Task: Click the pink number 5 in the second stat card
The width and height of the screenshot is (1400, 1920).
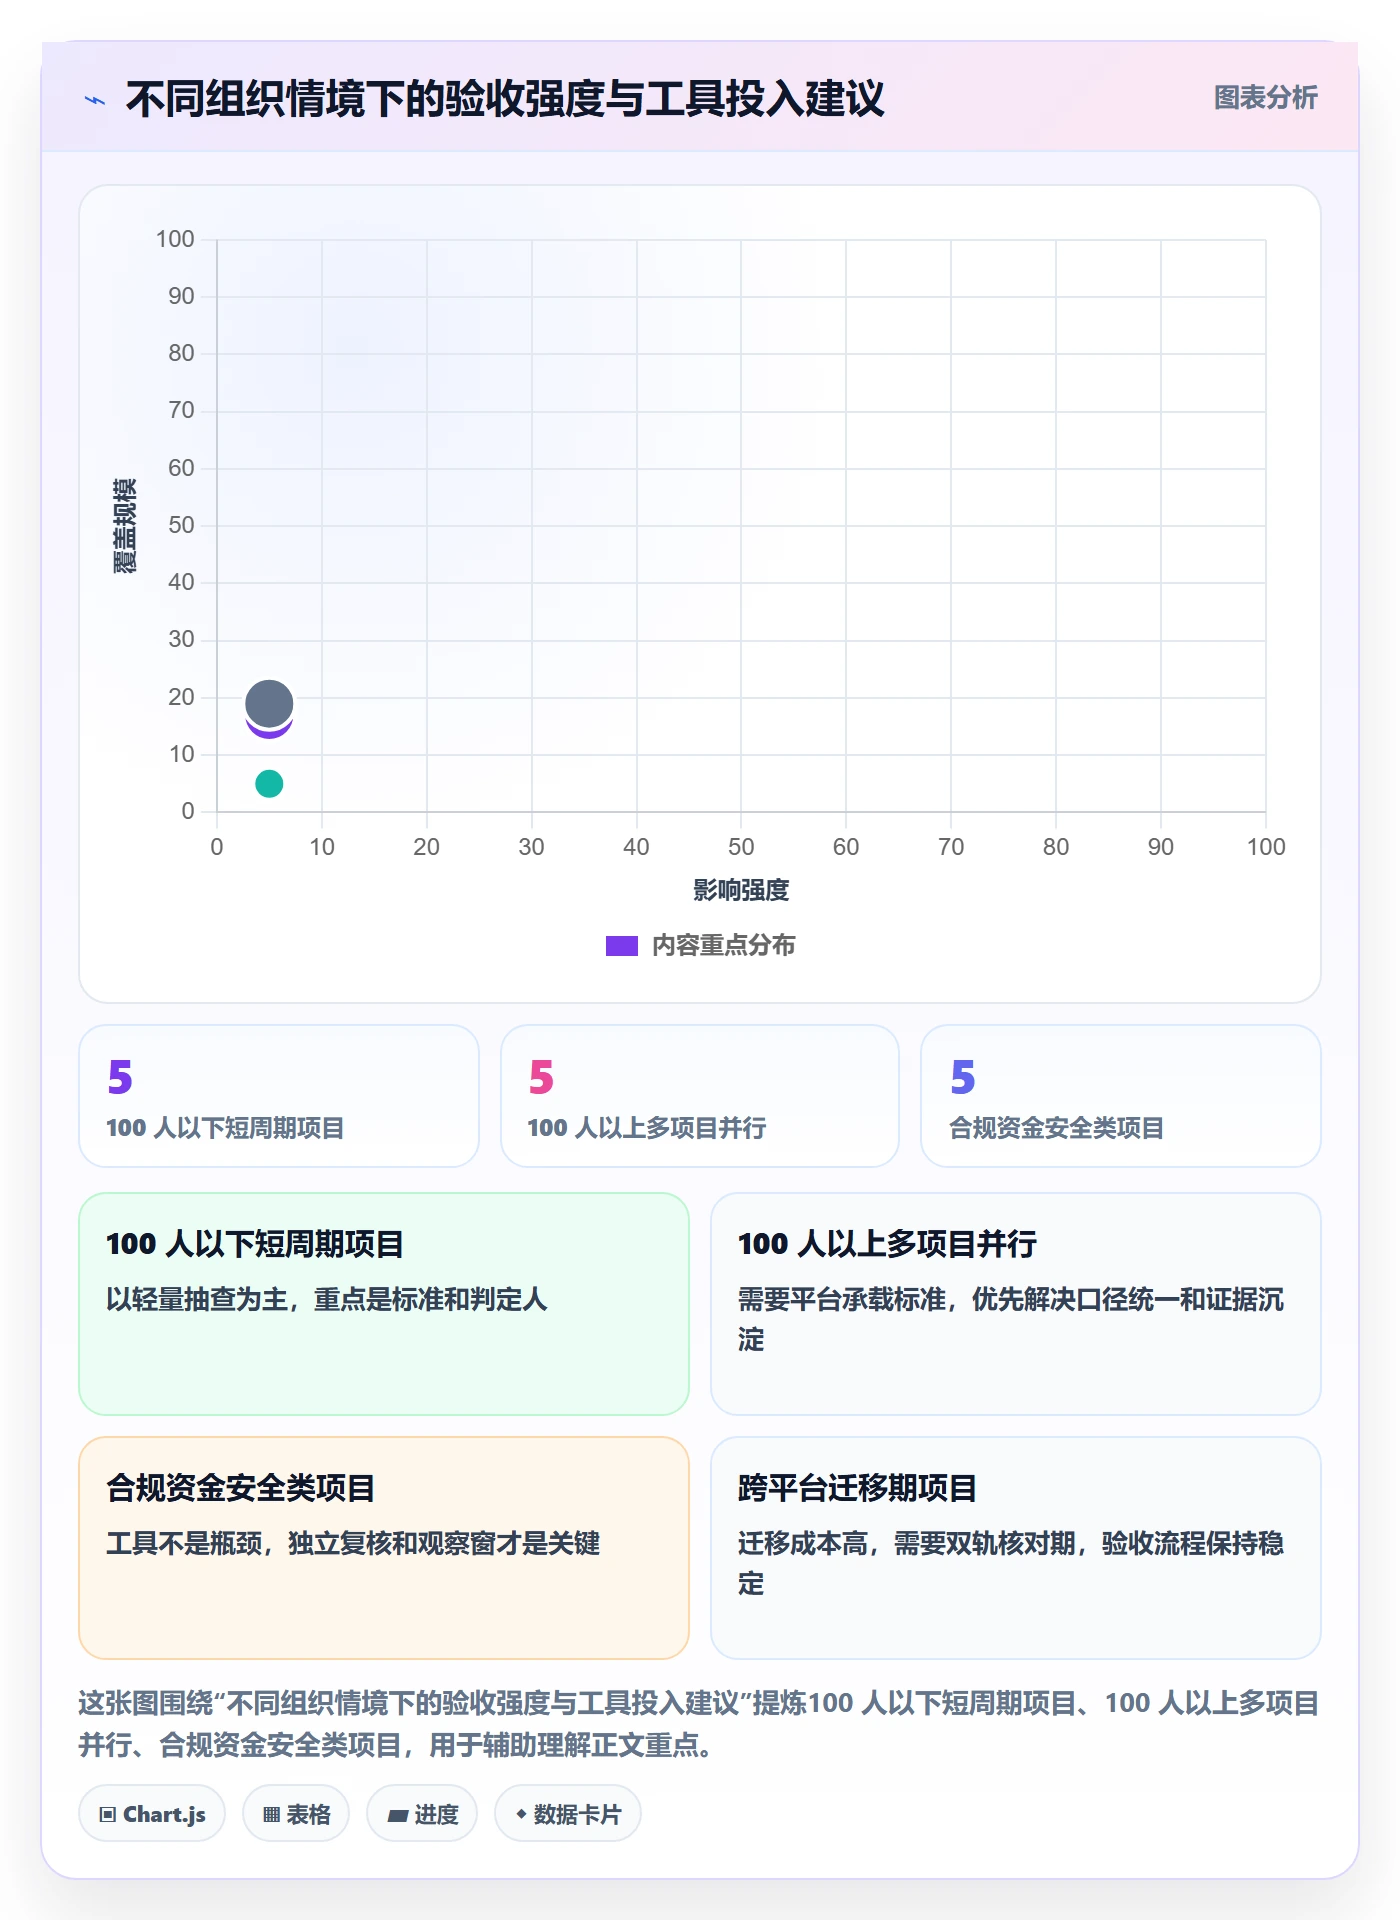Action: tap(541, 1077)
